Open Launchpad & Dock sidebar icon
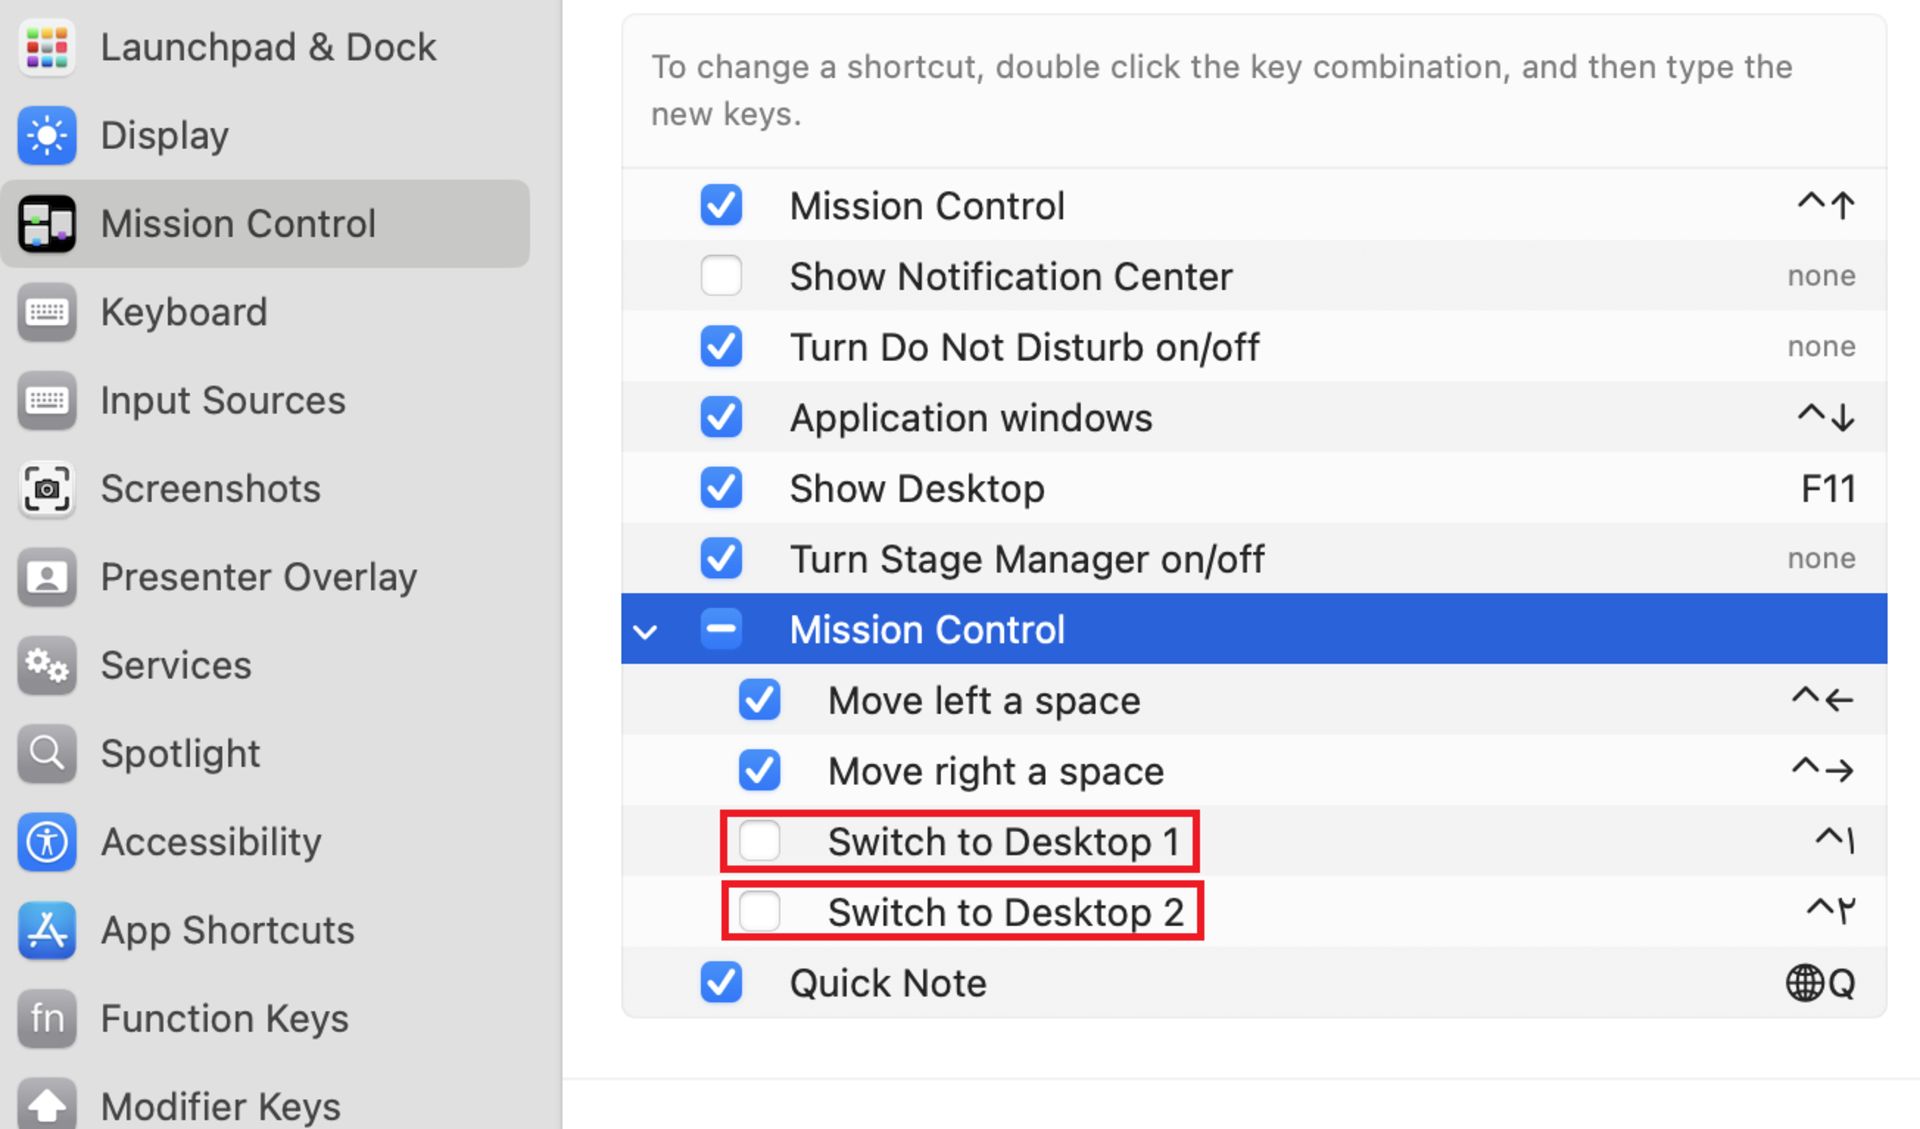The height and width of the screenshot is (1129, 1920). (46, 47)
